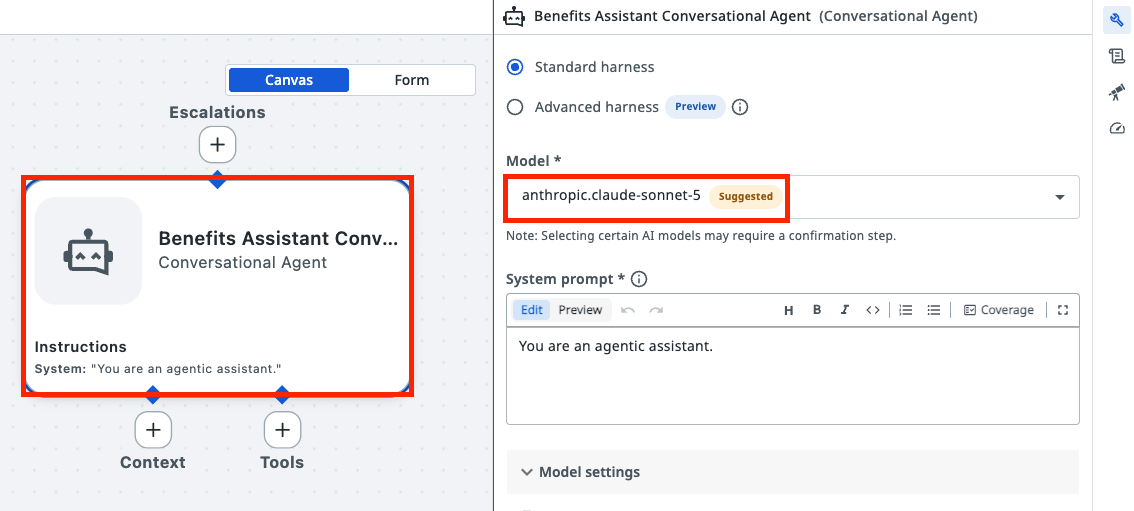1134x511 pixels.
Task: Insert numbered list in prompt editor
Action: 905,310
